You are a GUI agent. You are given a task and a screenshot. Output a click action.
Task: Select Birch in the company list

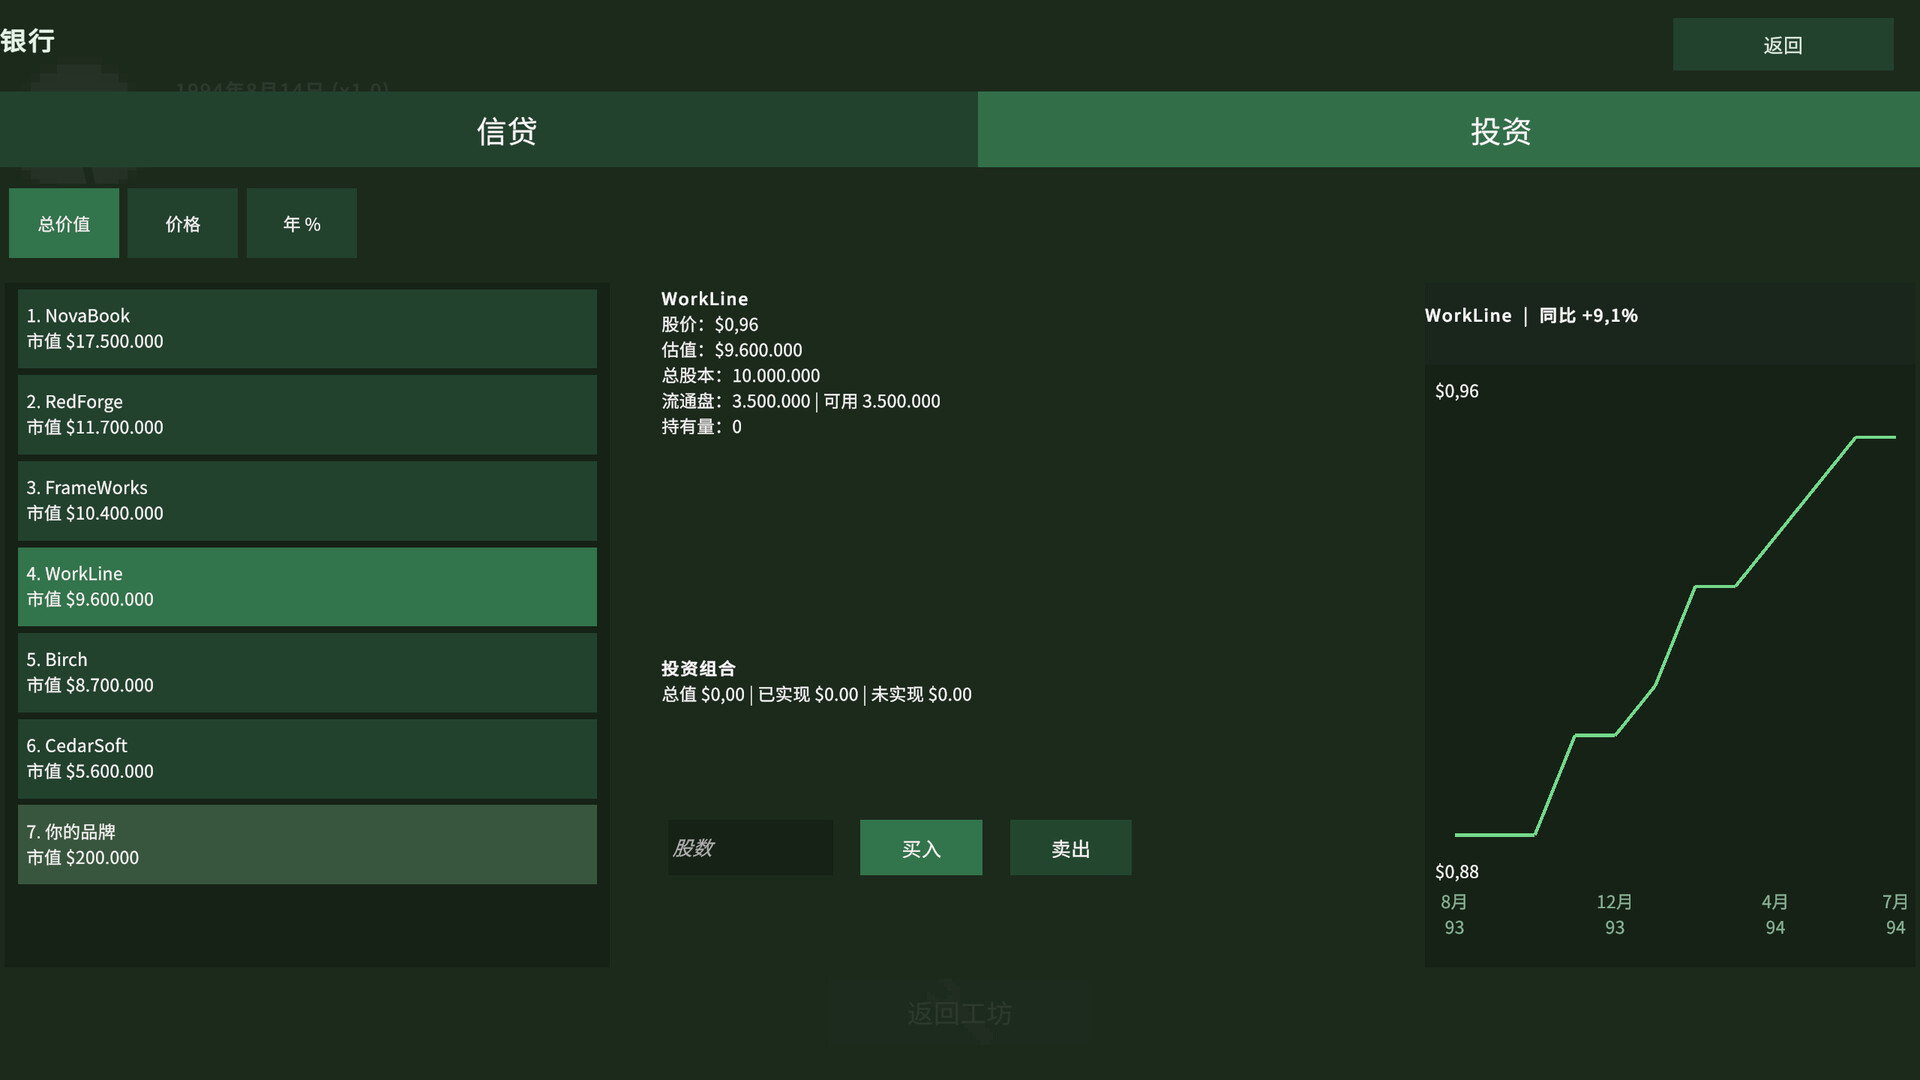pos(307,673)
